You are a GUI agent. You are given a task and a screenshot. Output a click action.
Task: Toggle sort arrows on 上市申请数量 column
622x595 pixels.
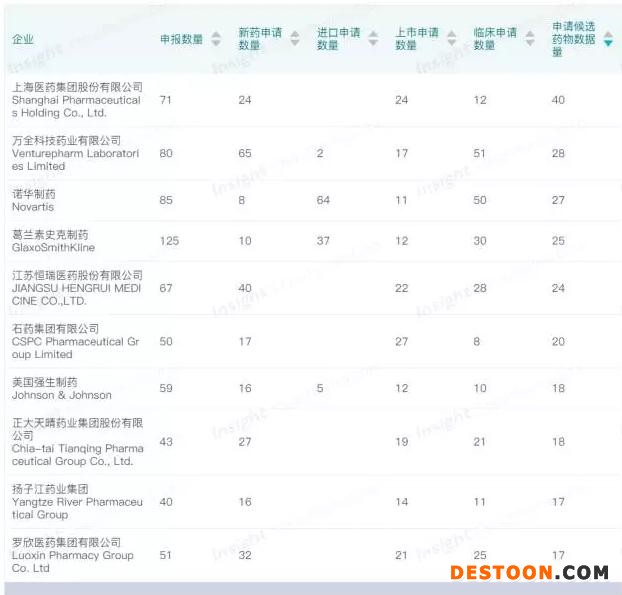pyautogui.click(x=451, y=39)
